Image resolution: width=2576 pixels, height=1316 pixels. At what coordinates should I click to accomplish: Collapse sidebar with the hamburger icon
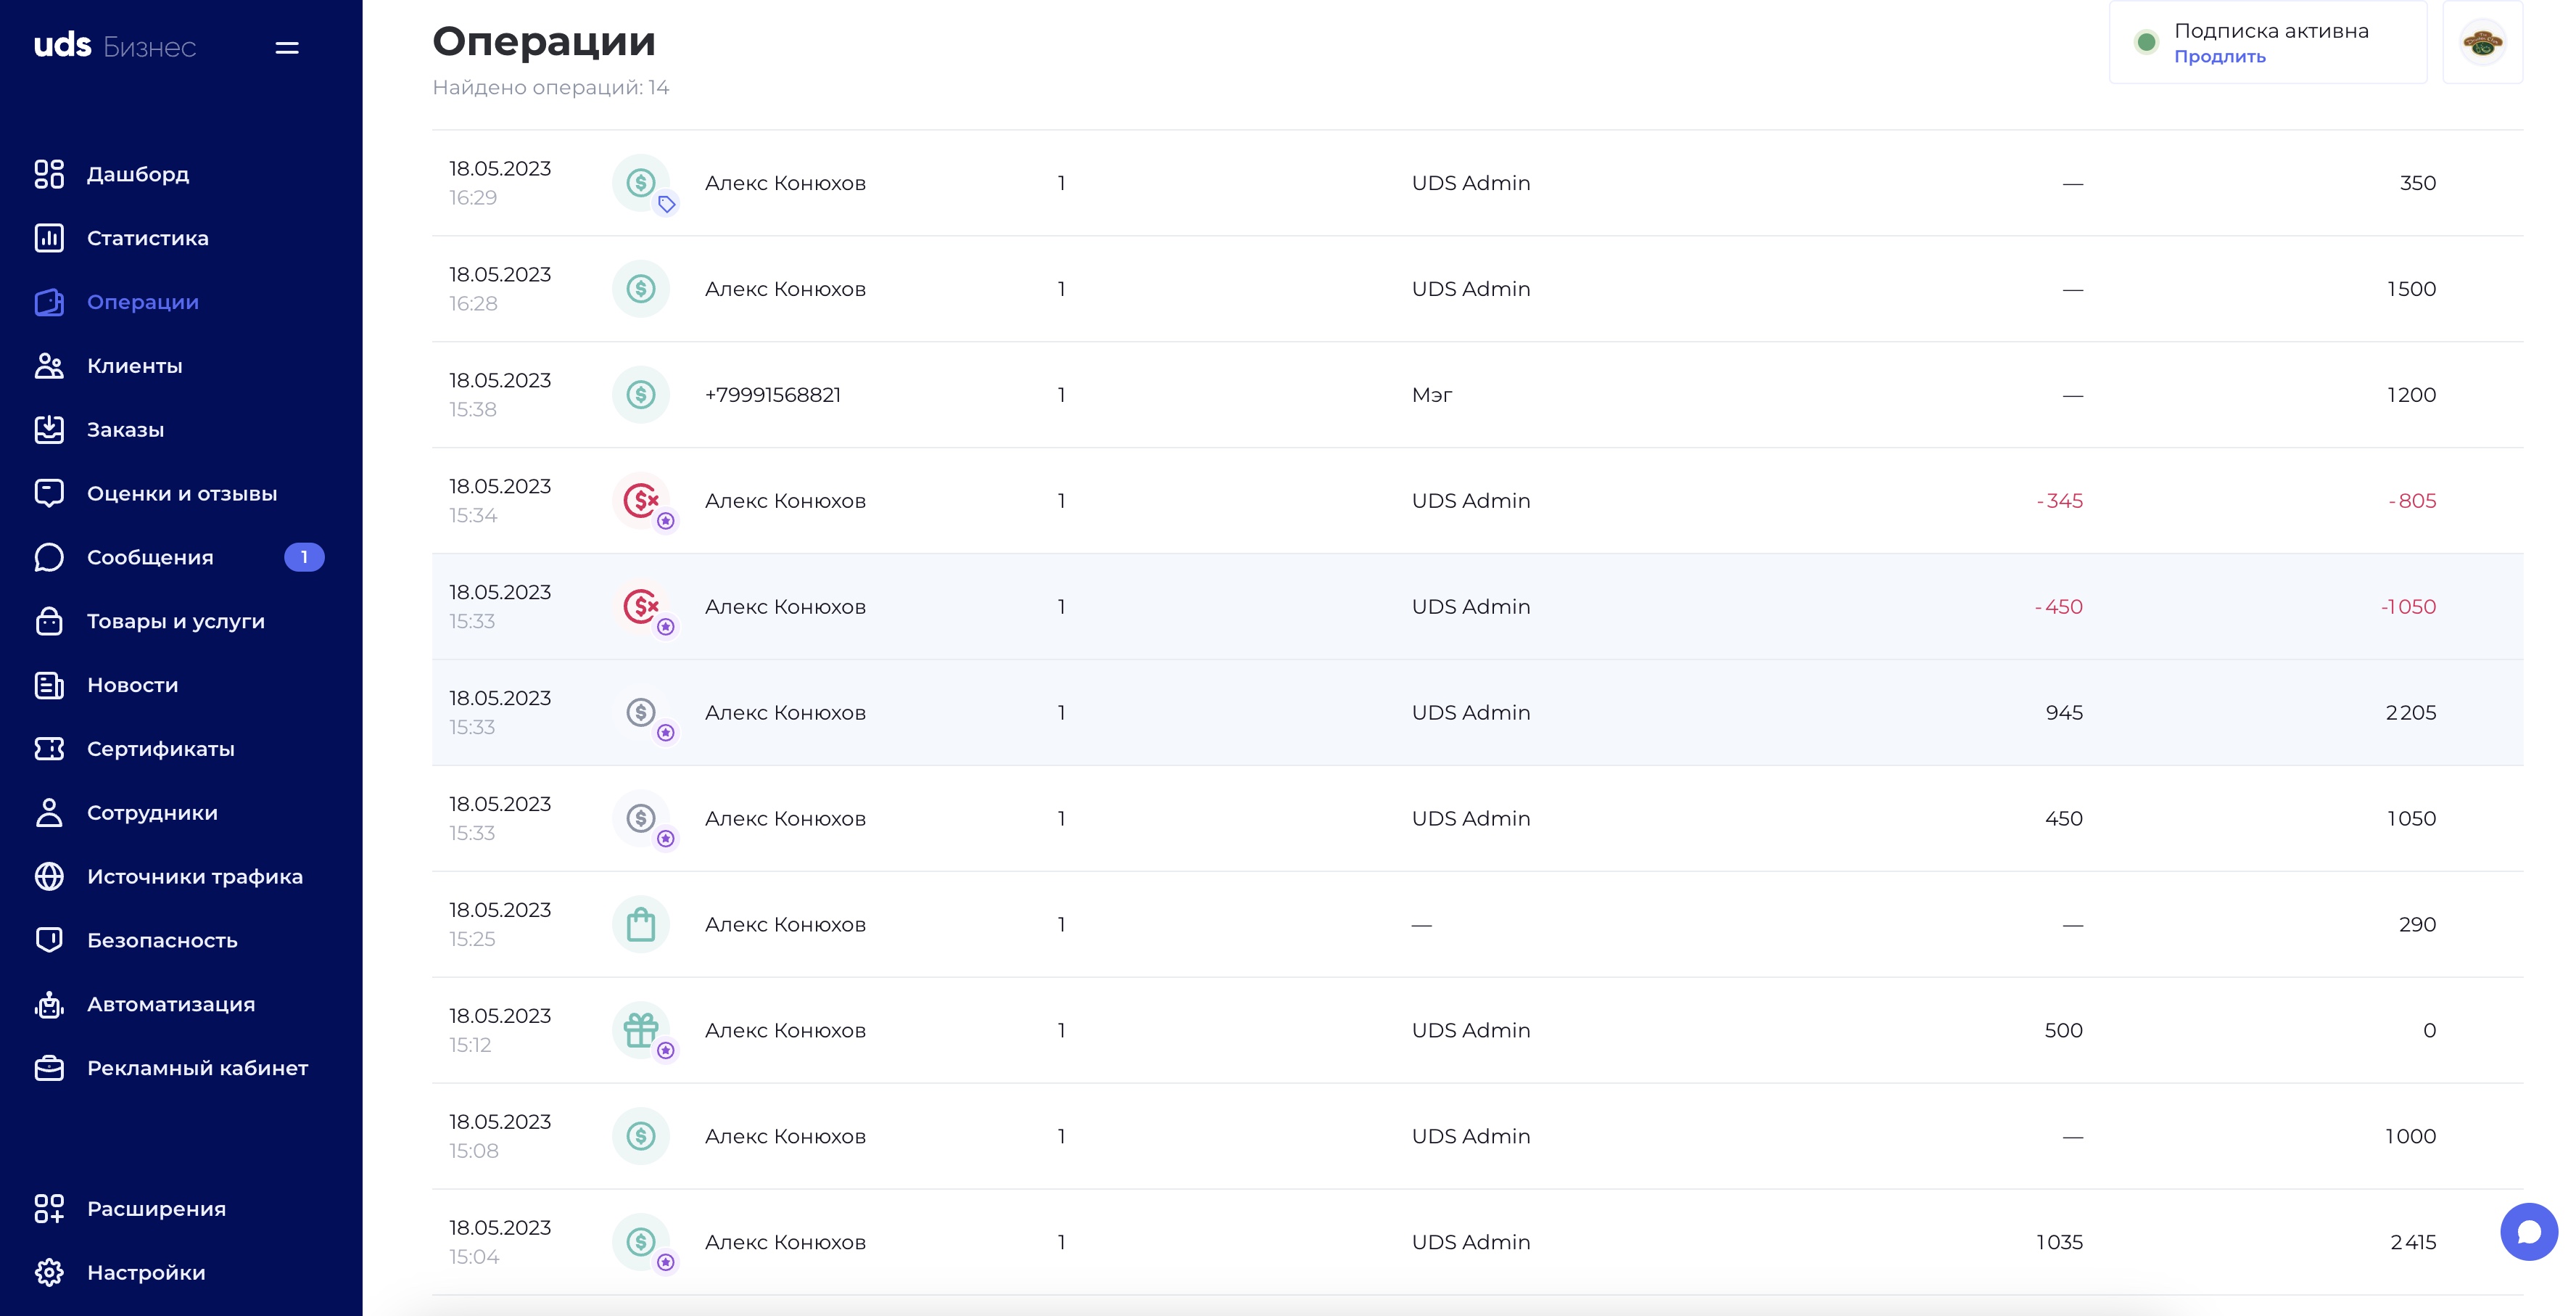pos(287,47)
